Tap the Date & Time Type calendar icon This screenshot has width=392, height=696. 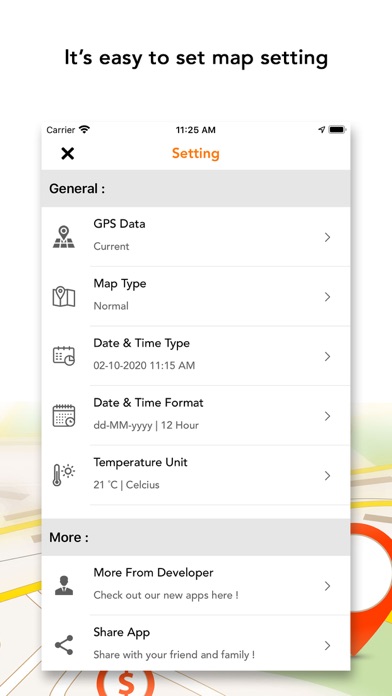coord(64,356)
